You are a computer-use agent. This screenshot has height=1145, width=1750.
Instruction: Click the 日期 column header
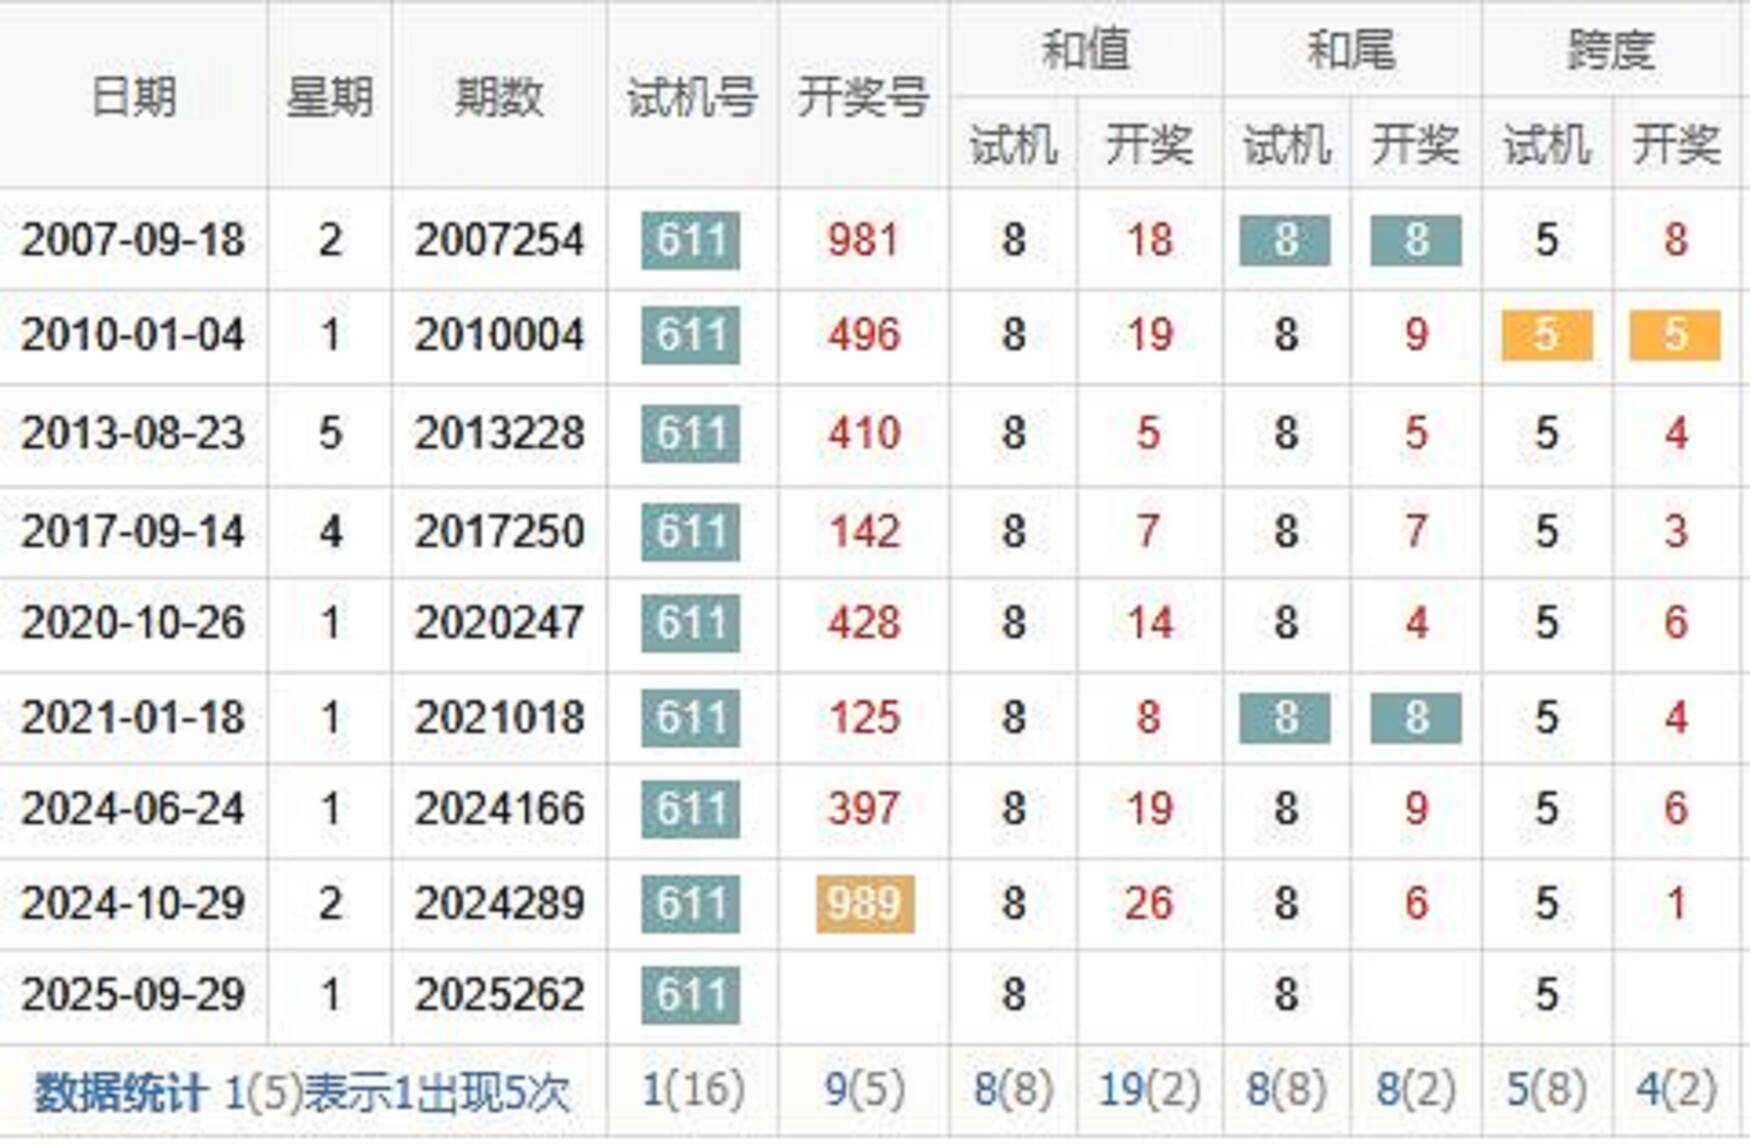click(x=133, y=97)
